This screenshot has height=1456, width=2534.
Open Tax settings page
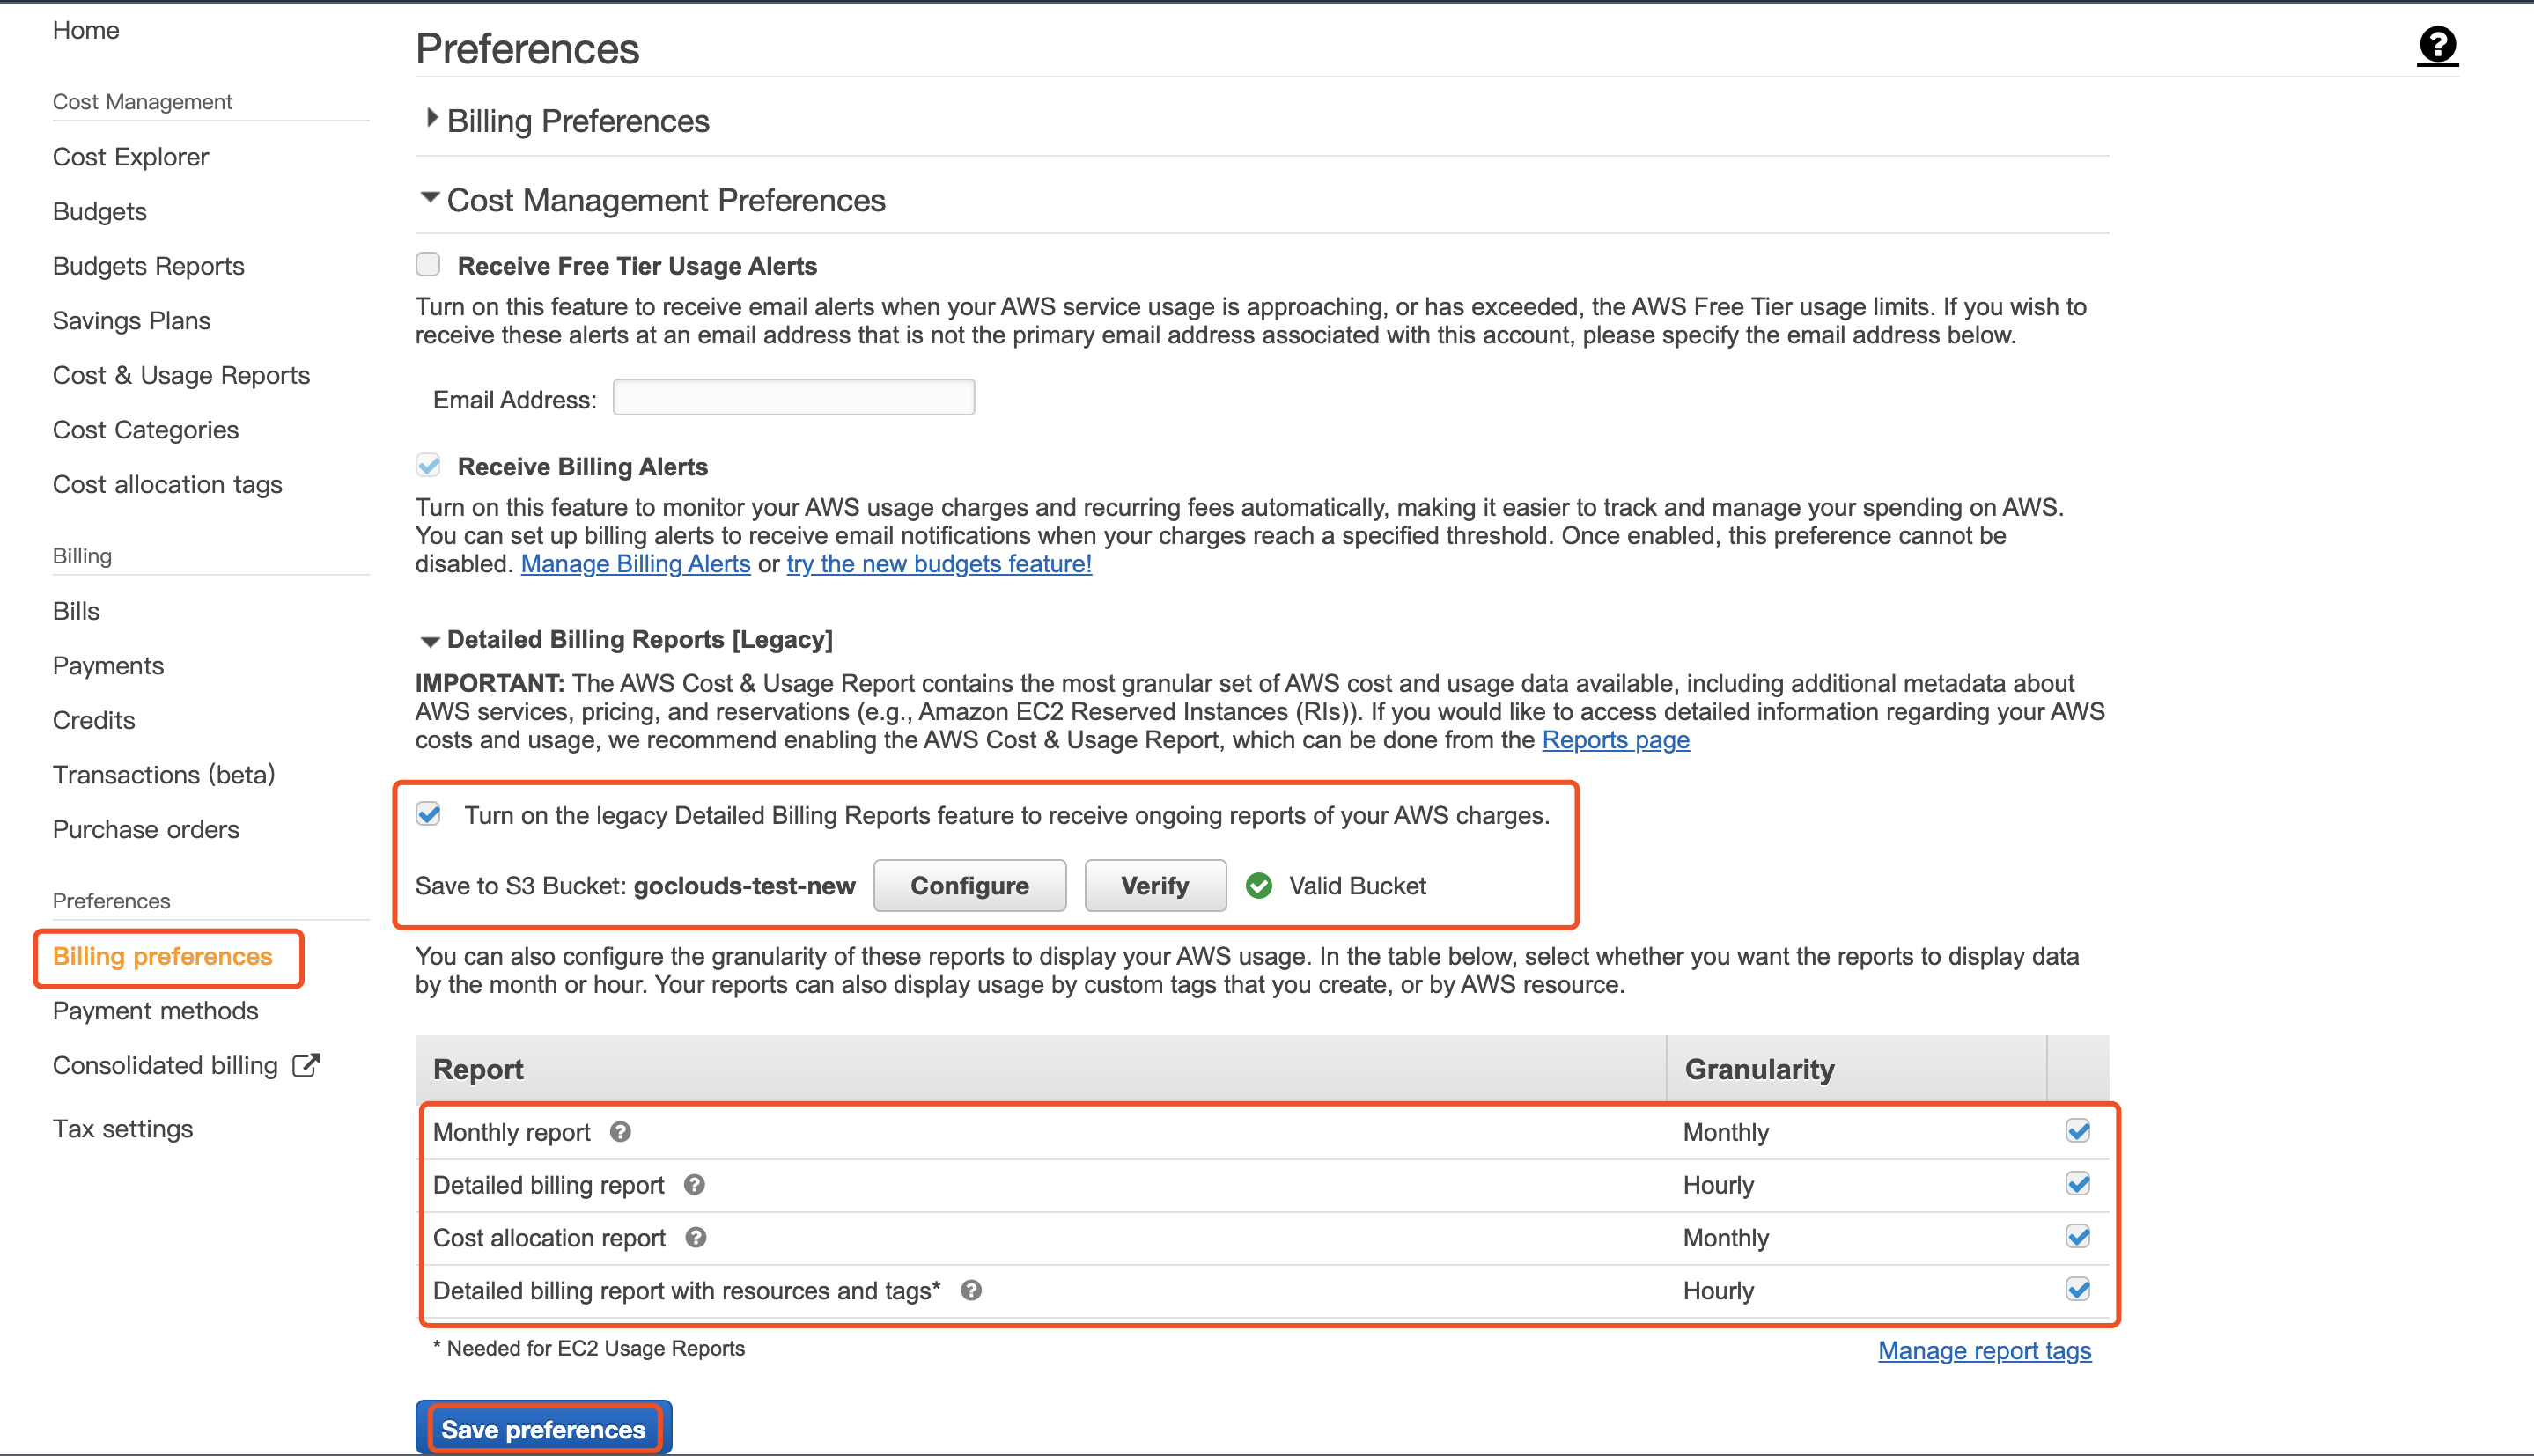tap(123, 1129)
